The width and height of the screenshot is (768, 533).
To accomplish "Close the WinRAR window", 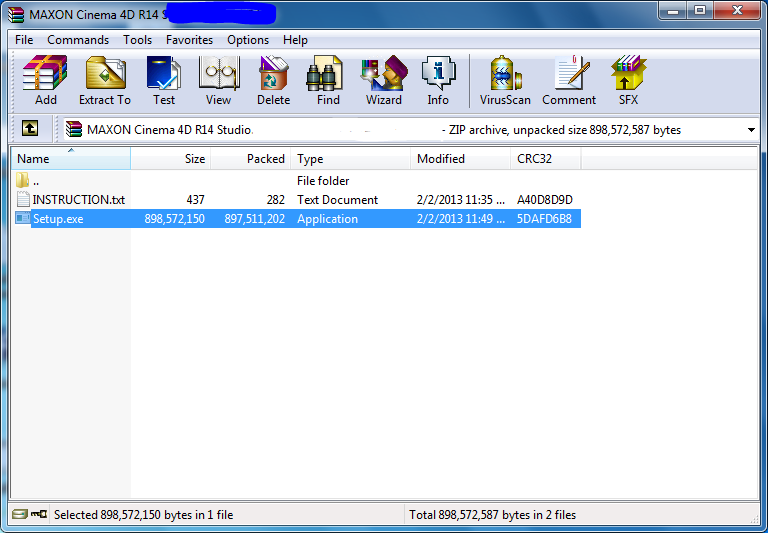I will click(737, 10).
